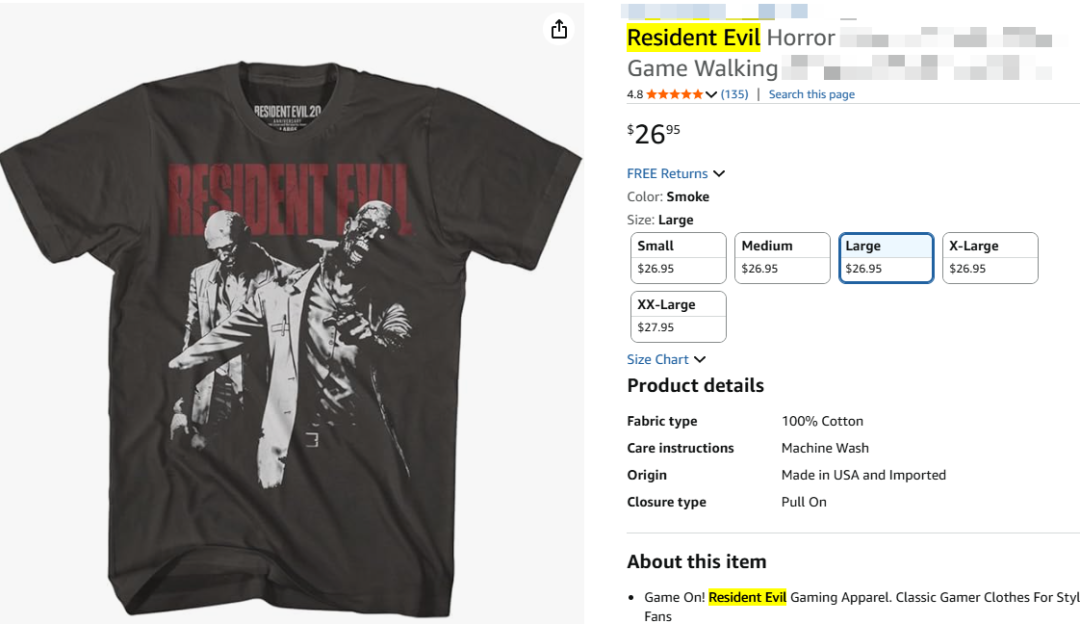Select the Large size option
This screenshot has height=624, width=1080.
pos(886,258)
